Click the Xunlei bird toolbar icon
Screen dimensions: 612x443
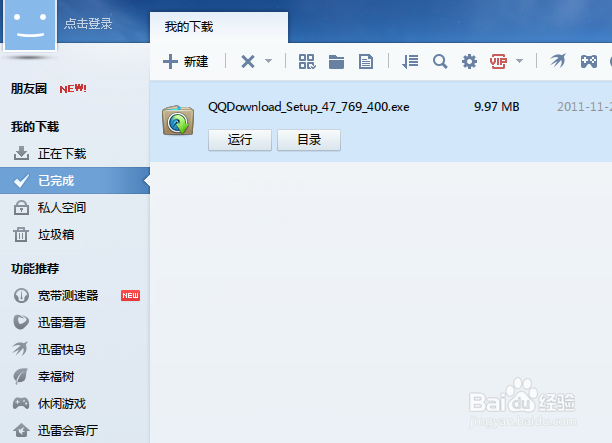pyautogui.click(x=558, y=61)
